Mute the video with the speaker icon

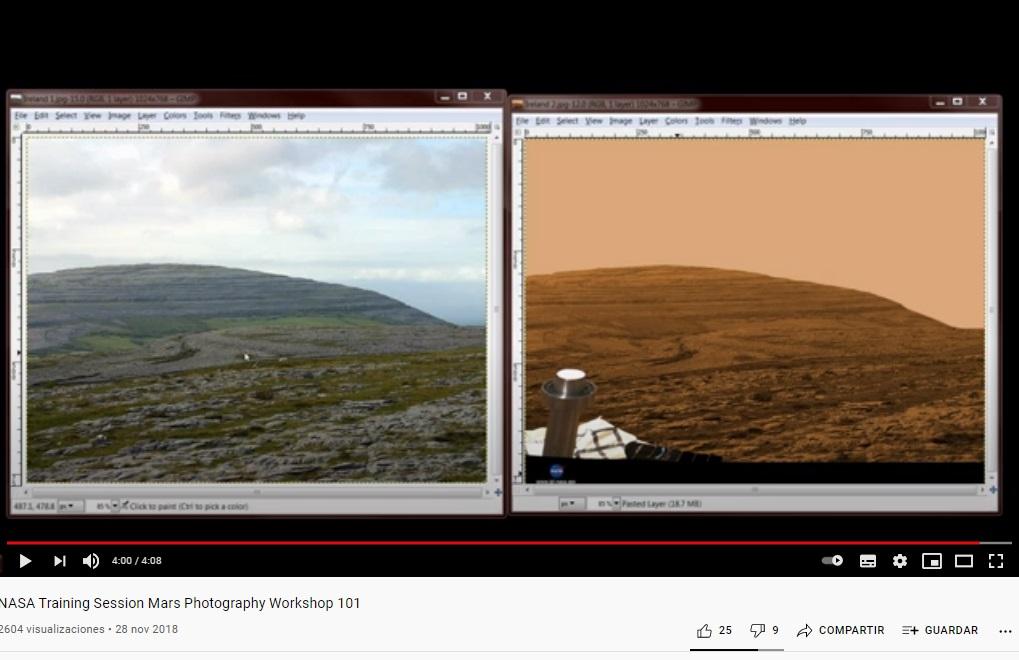91,561
